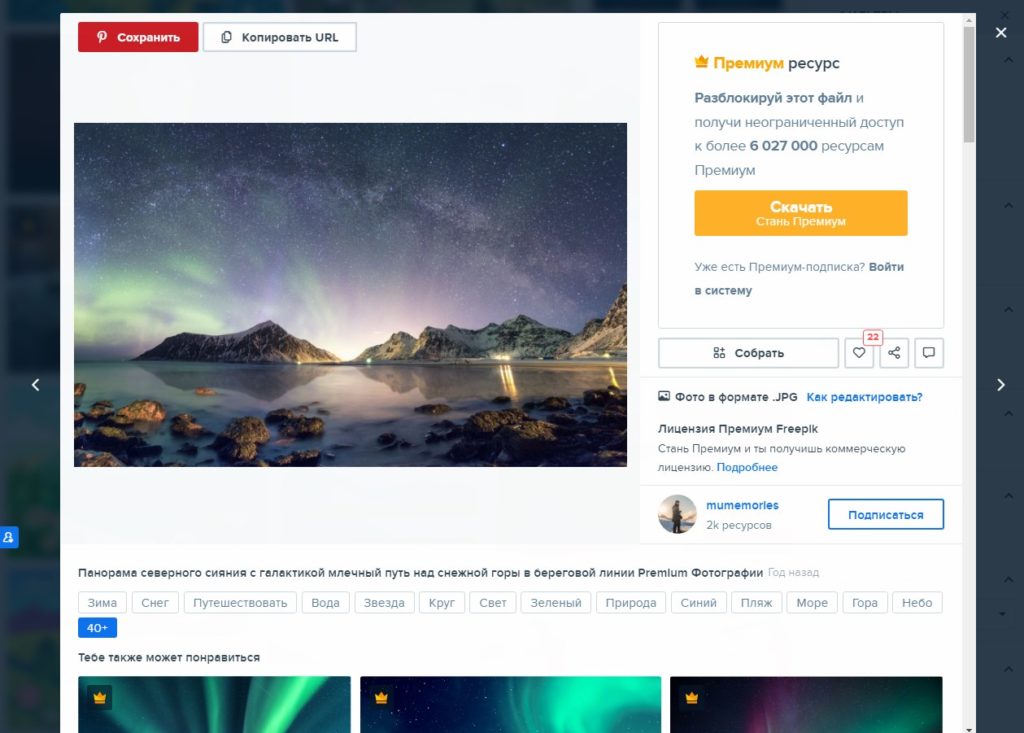Viewport: 1024px width, 733px height.
Task: Click the heart like icon with 22 count
Action: click(859, 353)
